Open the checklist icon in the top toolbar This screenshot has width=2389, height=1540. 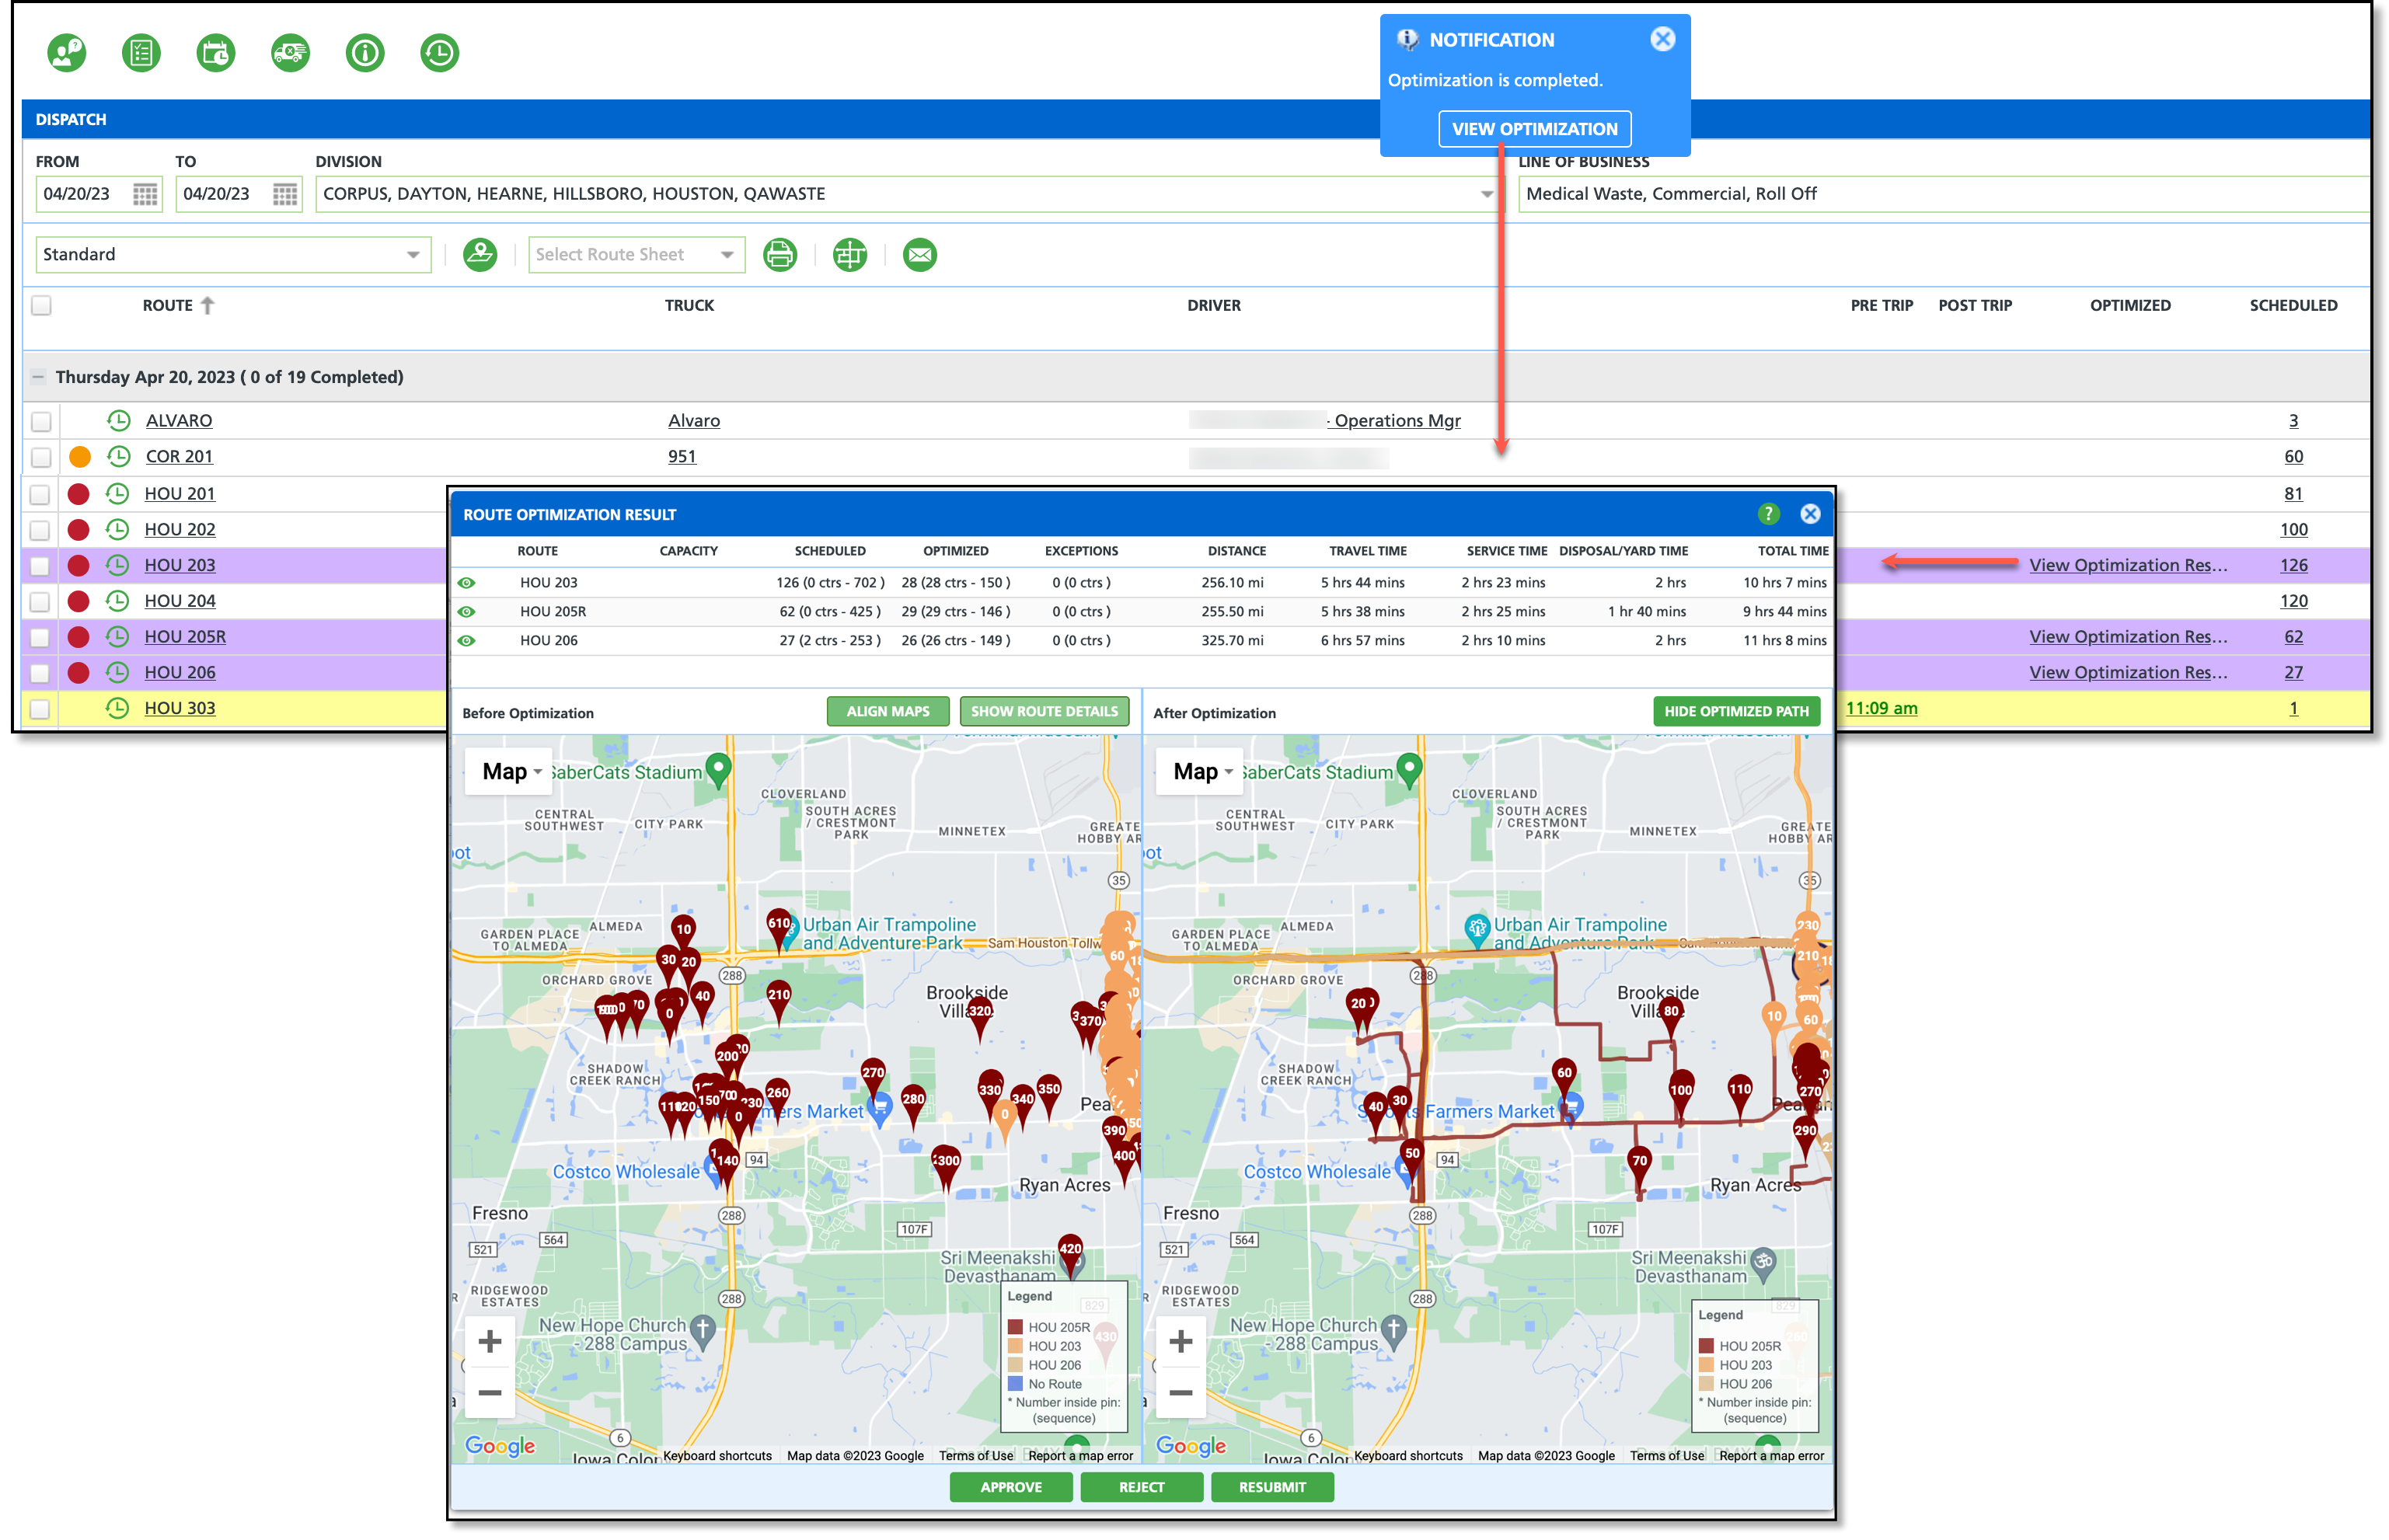pyautogui.click(x=141, y=53)
